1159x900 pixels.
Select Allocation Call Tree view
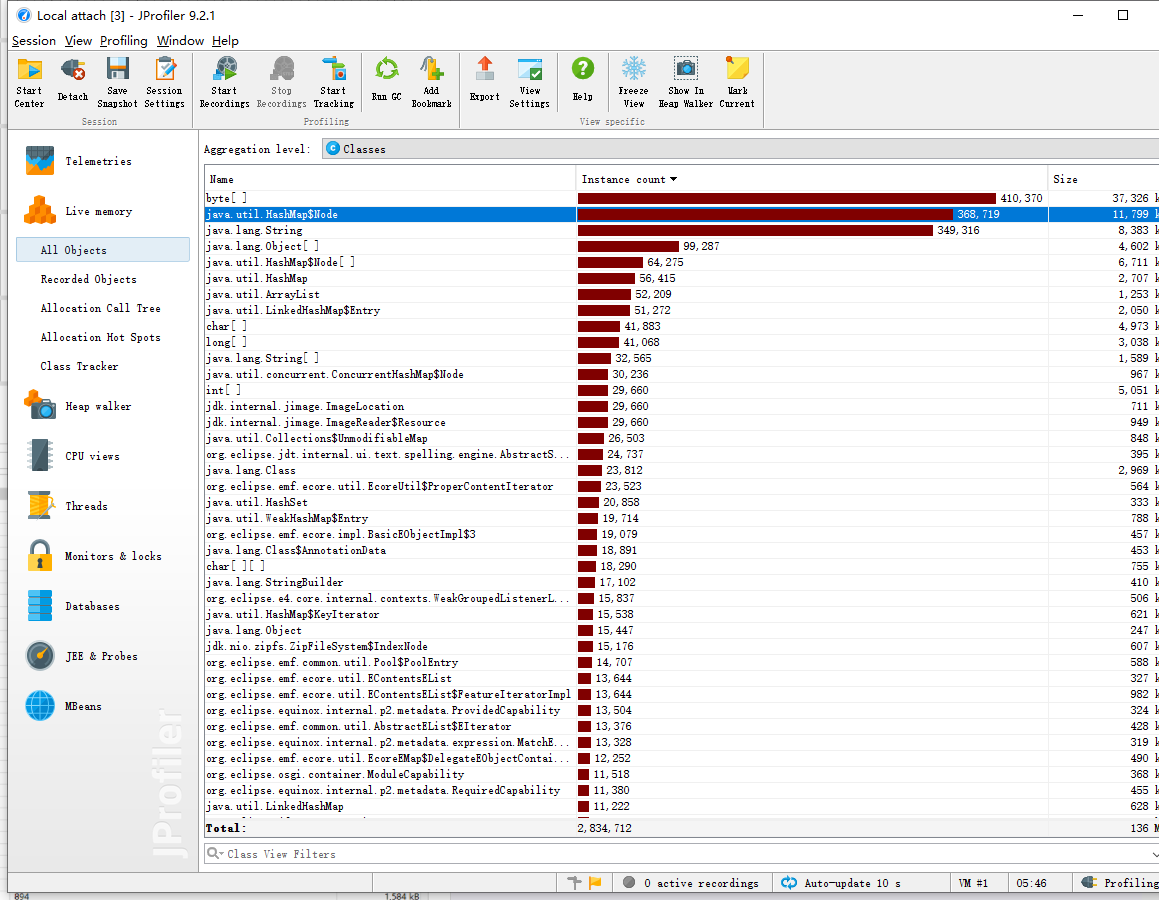[x=101, y=308]
